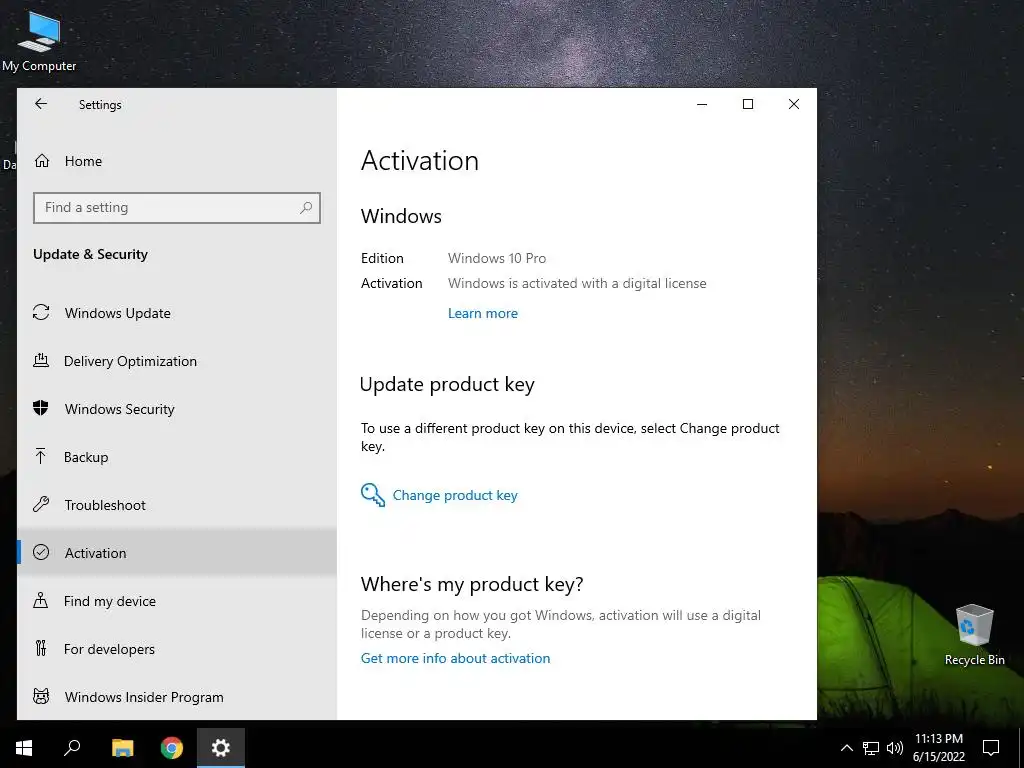Focus the Find a setting search box
Viewport: 1024px width, 768px height.
click(x=177, y=208)
